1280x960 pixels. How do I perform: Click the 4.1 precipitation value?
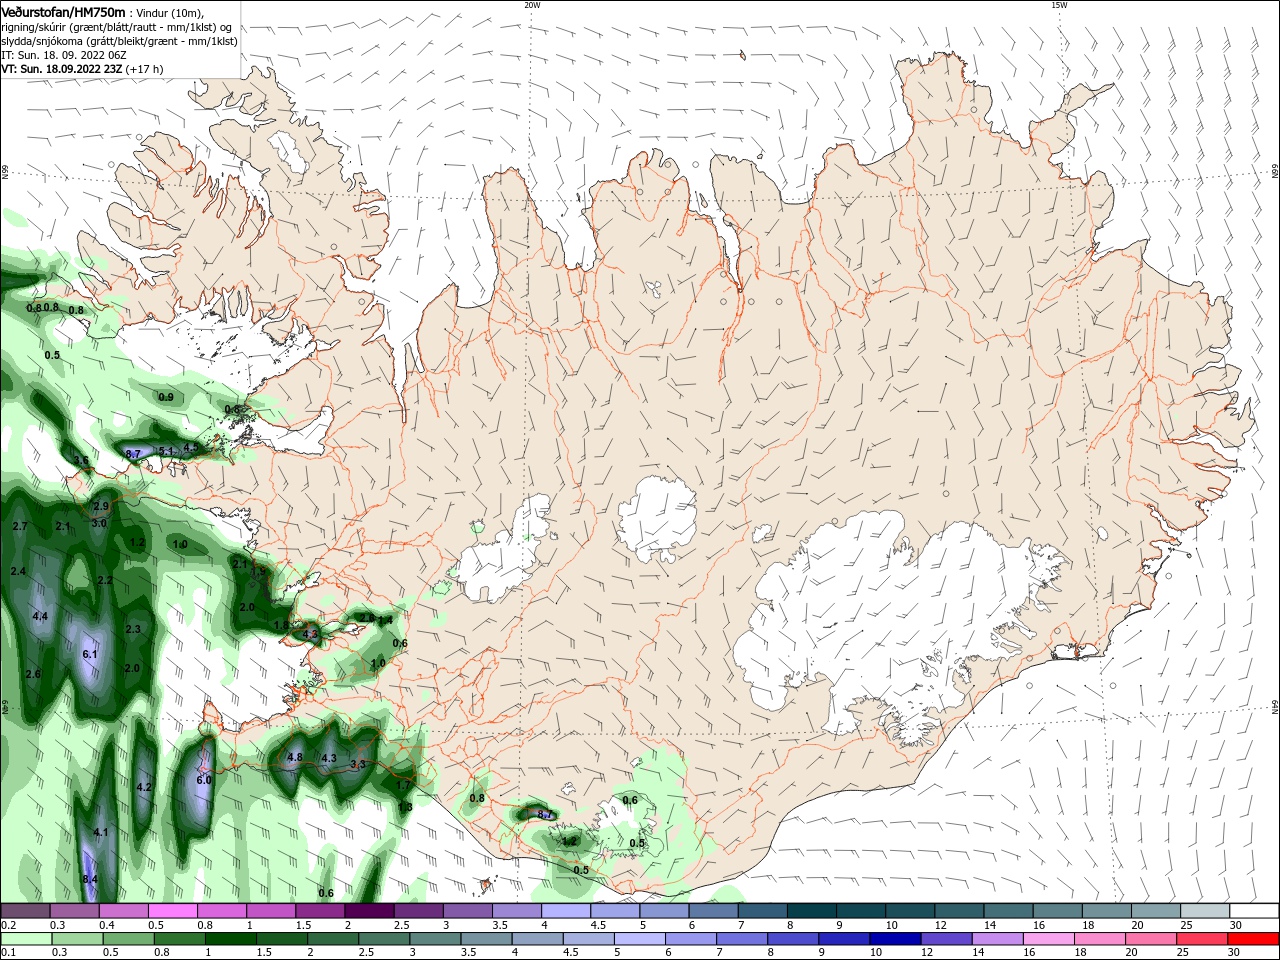coord(100,832)
